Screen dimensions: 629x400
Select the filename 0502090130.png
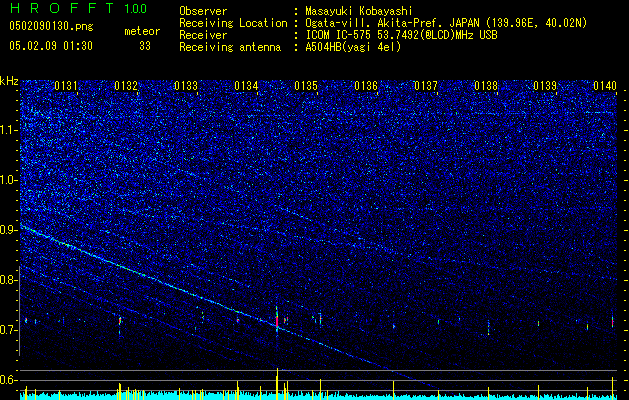[51, 26]
